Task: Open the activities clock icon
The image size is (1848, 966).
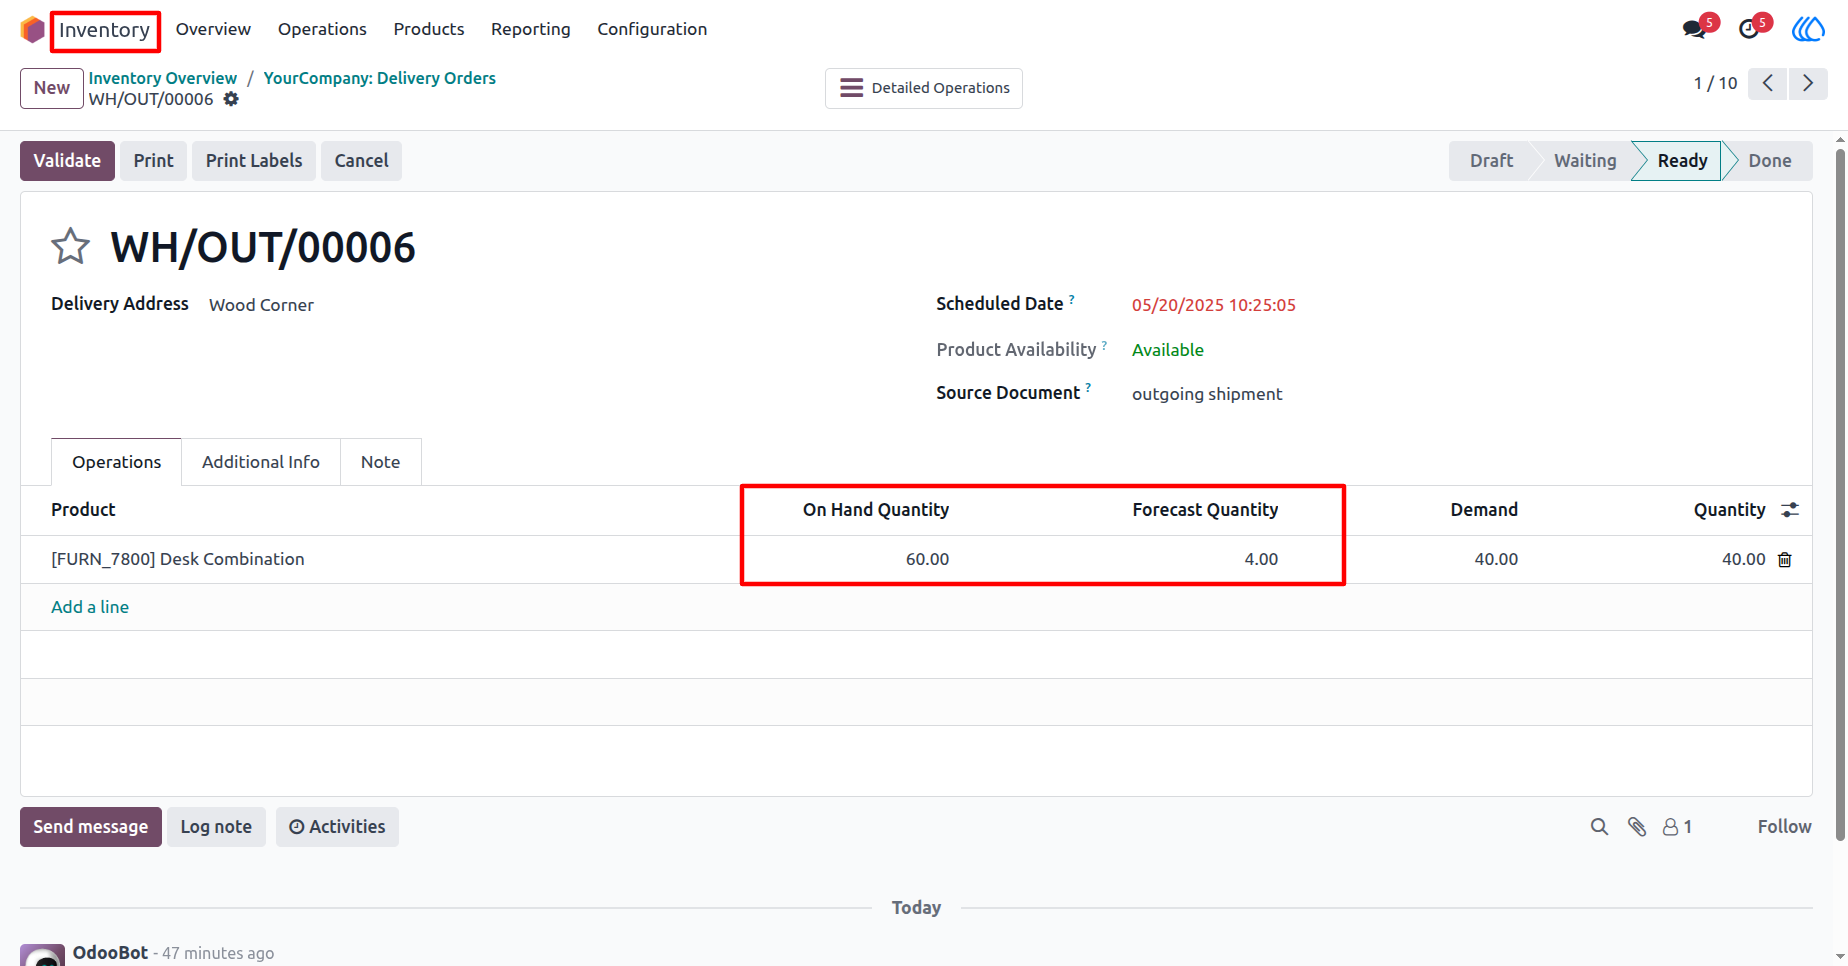Action: pyautogui.click(x=1749, y=29)
